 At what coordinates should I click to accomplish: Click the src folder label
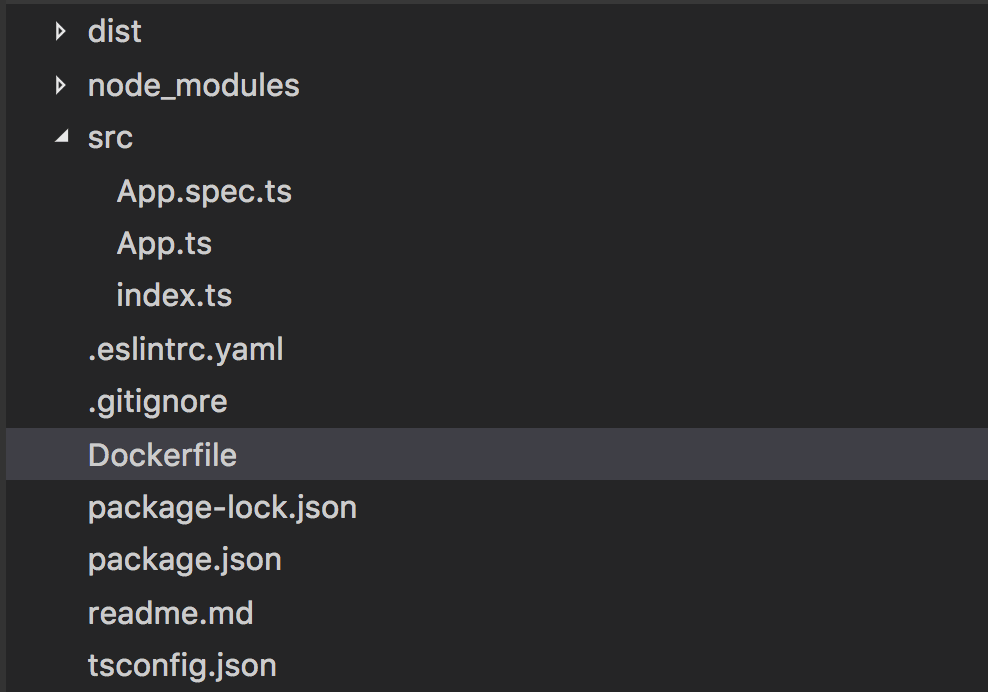[x=110, y=138]
